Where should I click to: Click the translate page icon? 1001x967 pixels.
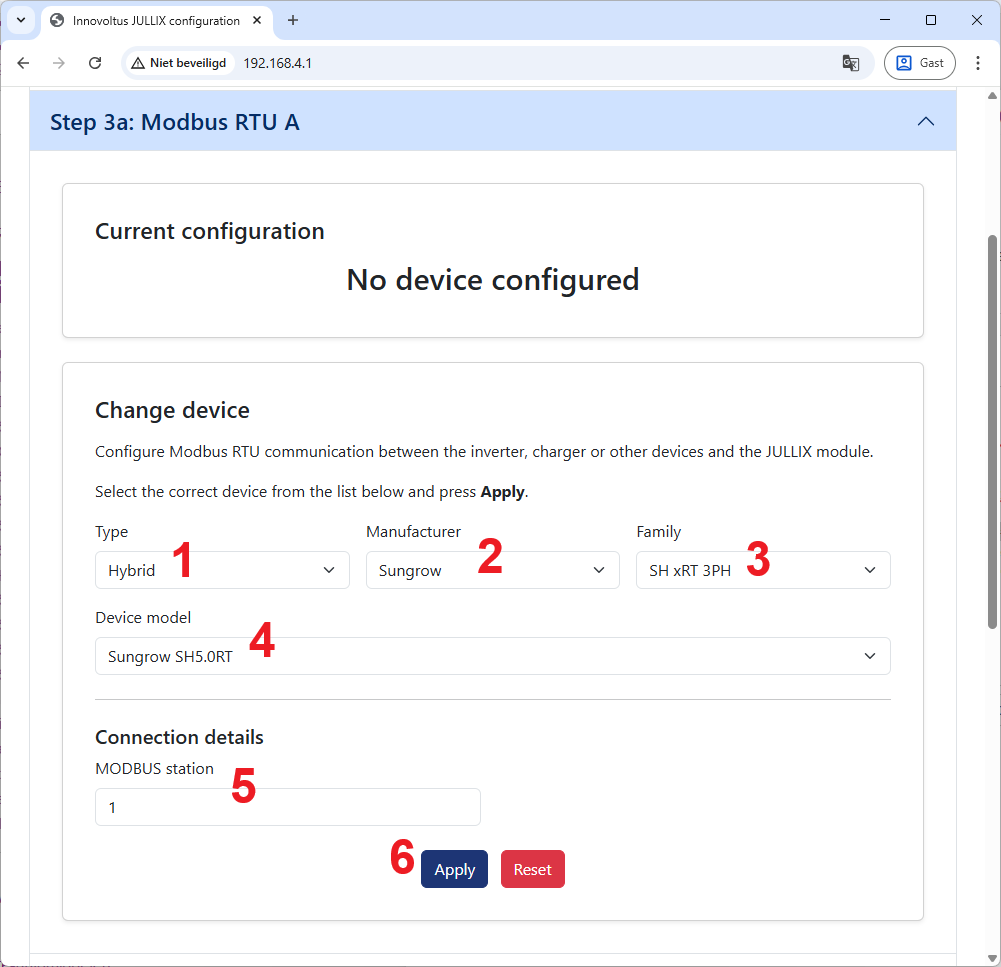[x=850, y=63]
